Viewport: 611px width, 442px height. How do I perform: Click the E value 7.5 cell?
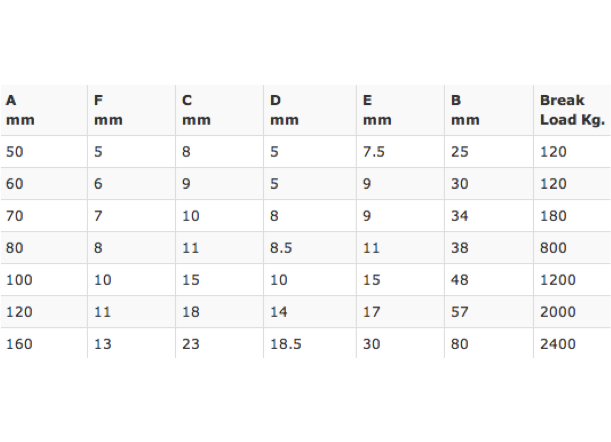401,152
